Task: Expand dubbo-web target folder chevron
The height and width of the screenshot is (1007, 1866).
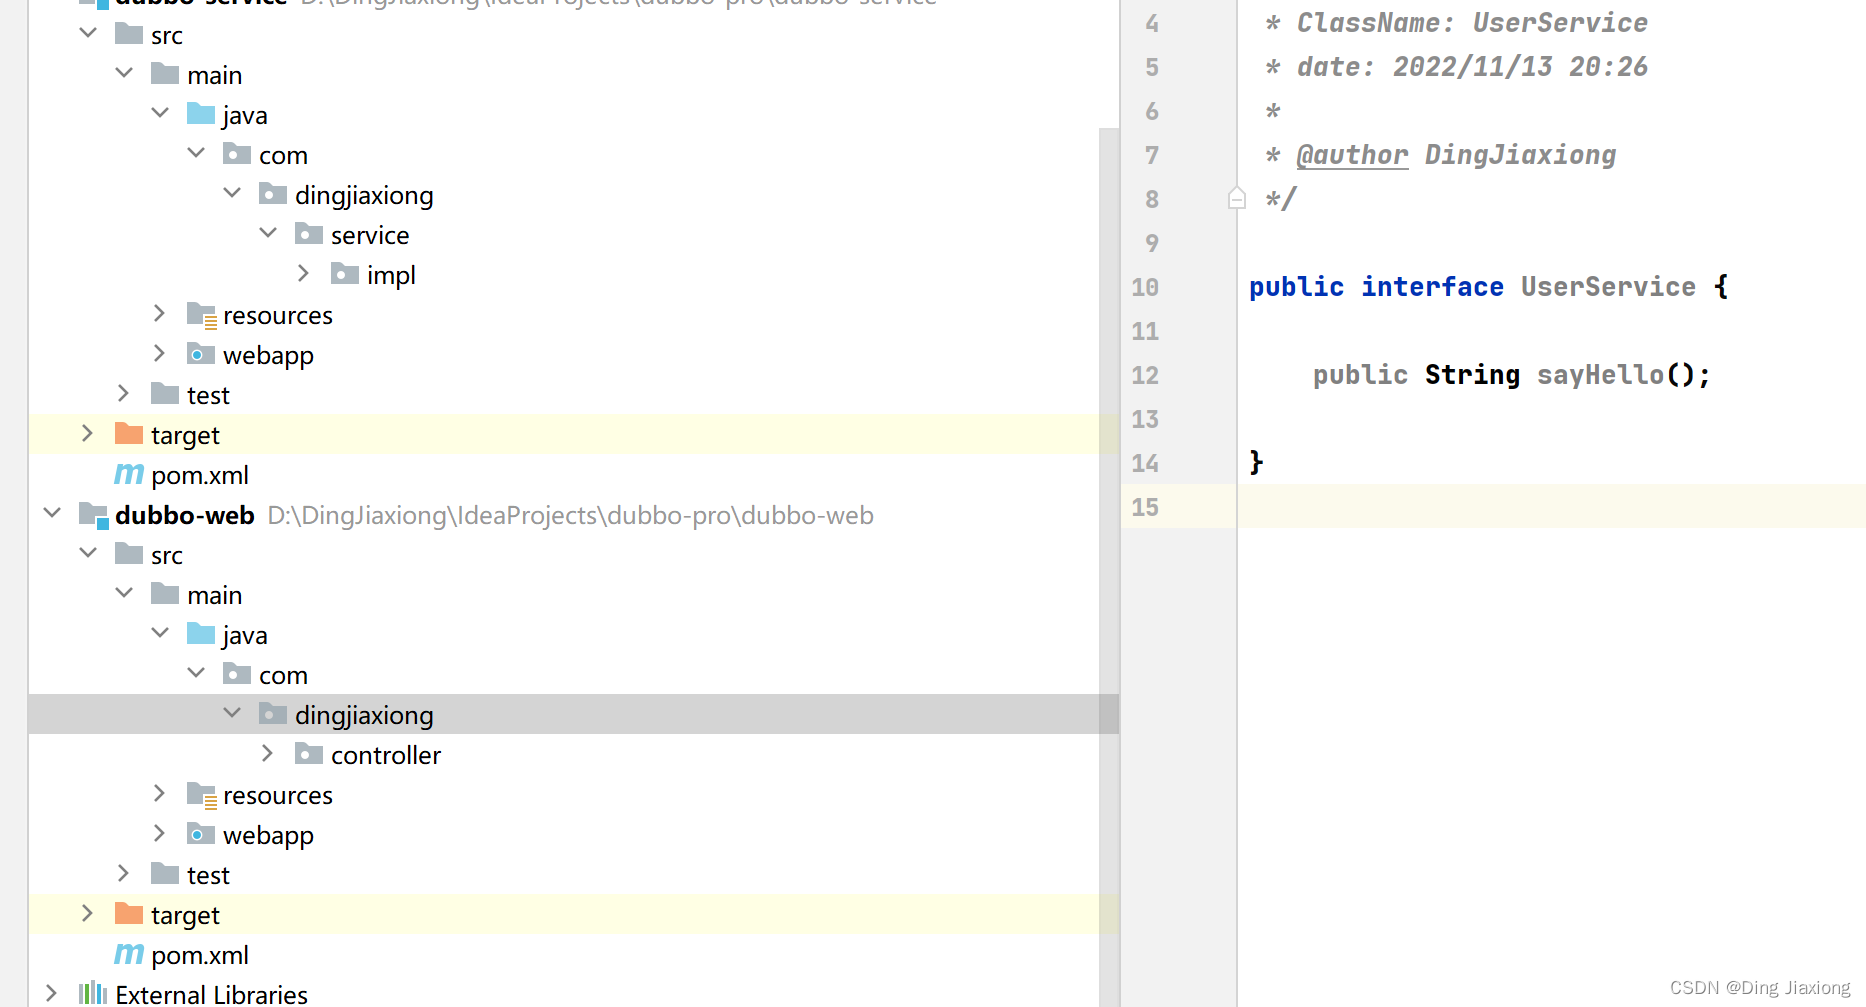Action: tap(87, 913)
